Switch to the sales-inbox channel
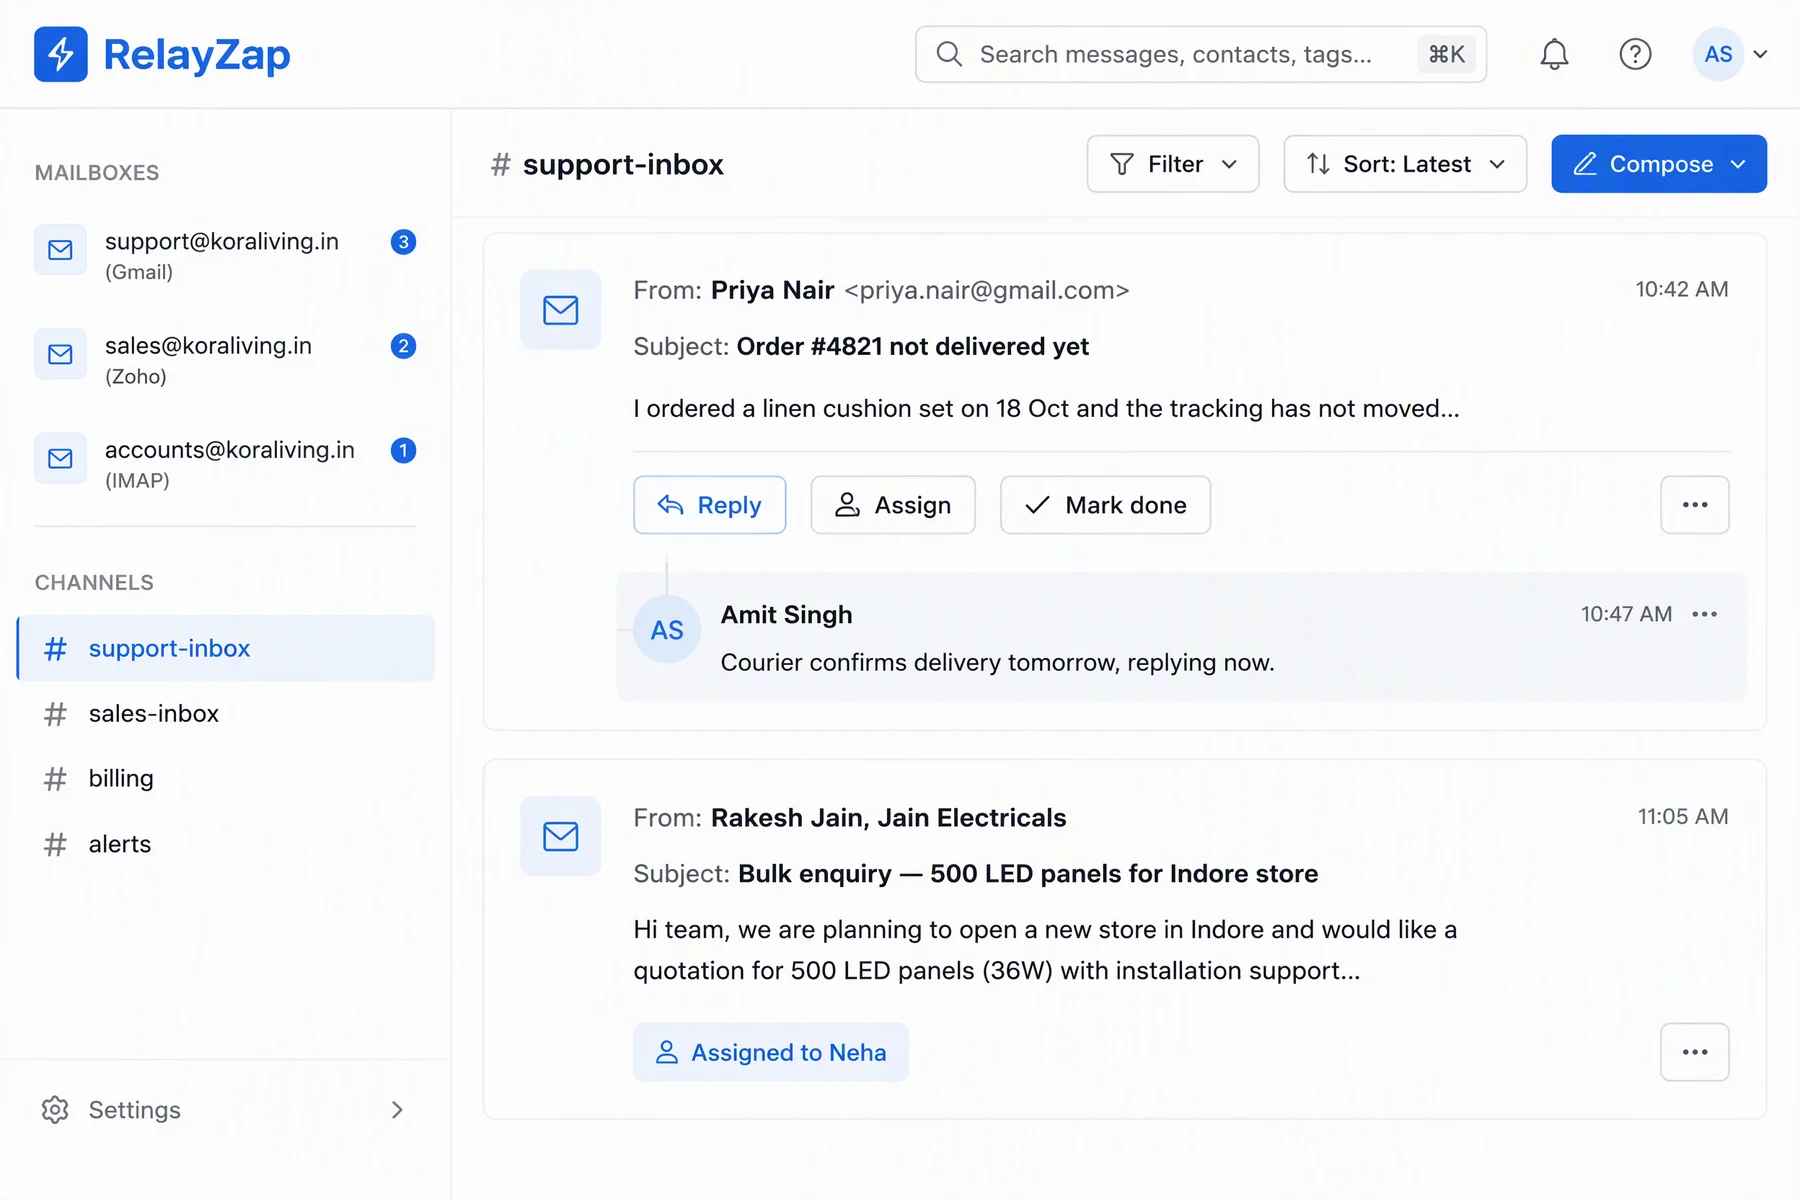Viewport: 1800px width, 1200px height. click(226, 714)
